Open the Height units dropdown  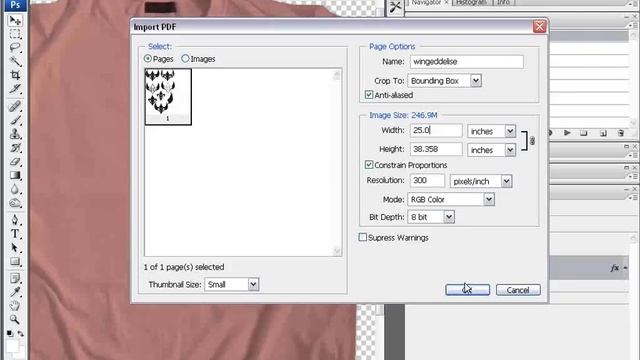(510, 150)
